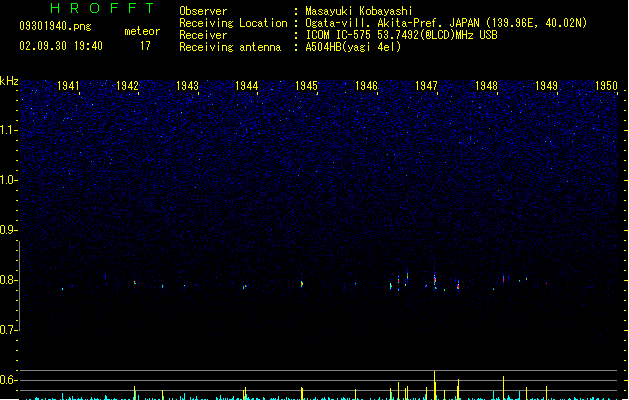Click the 1947 time marker
Image resolution: width=629 pixels, height=400 pixels.
(x=426, y=86)
